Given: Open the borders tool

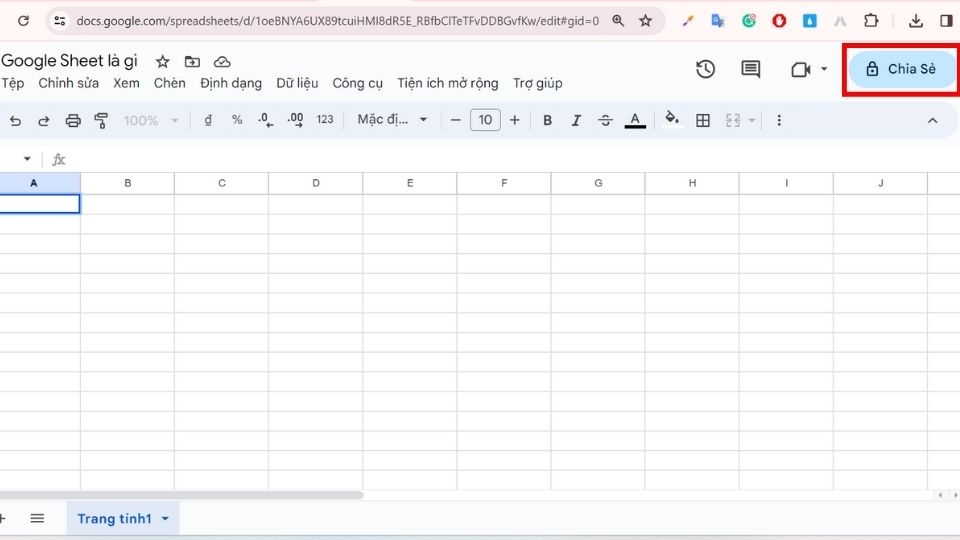Looking at the screenshot, I should (703, 121).
